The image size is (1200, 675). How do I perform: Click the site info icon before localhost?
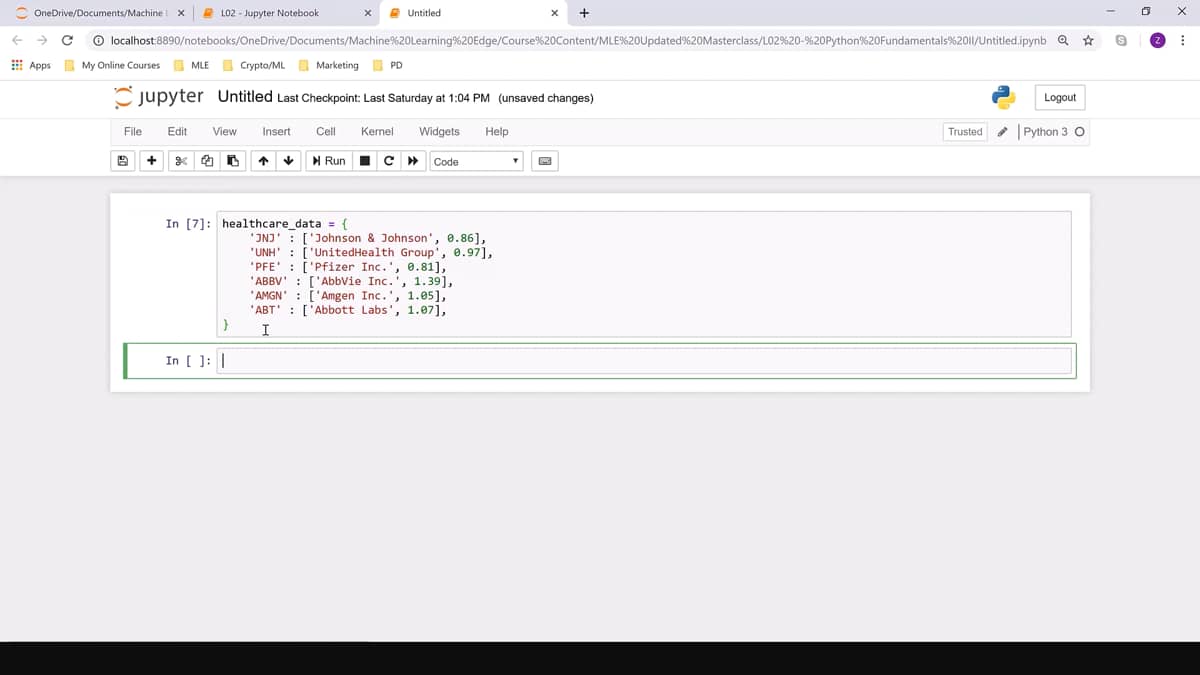tap(98, 40)
